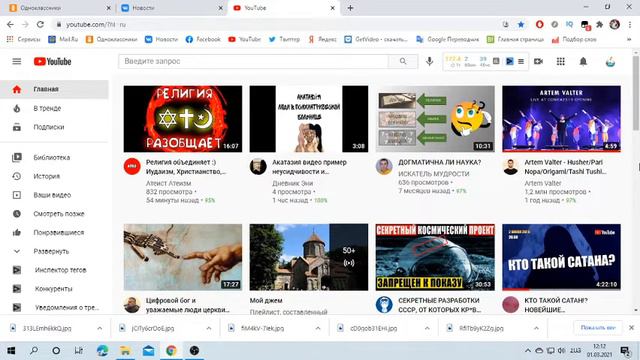This screenshot has height=360, width=640.
Task: Switch to the Одноклассники tab
Action: click(59, 8)
